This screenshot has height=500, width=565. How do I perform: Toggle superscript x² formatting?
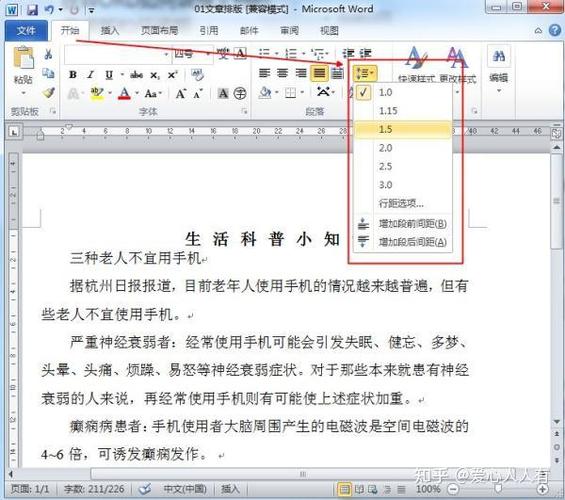point(172,75)
